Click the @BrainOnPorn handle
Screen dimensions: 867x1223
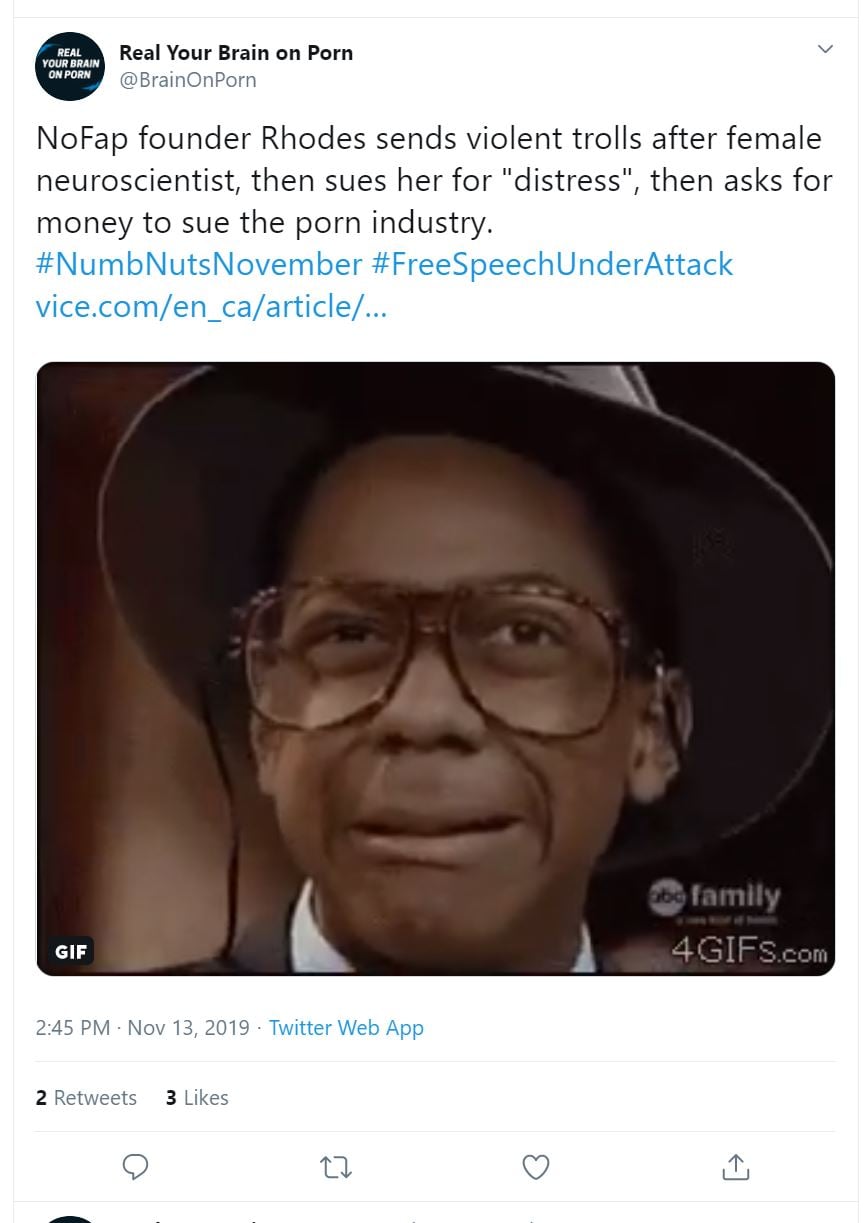[188, 80]
